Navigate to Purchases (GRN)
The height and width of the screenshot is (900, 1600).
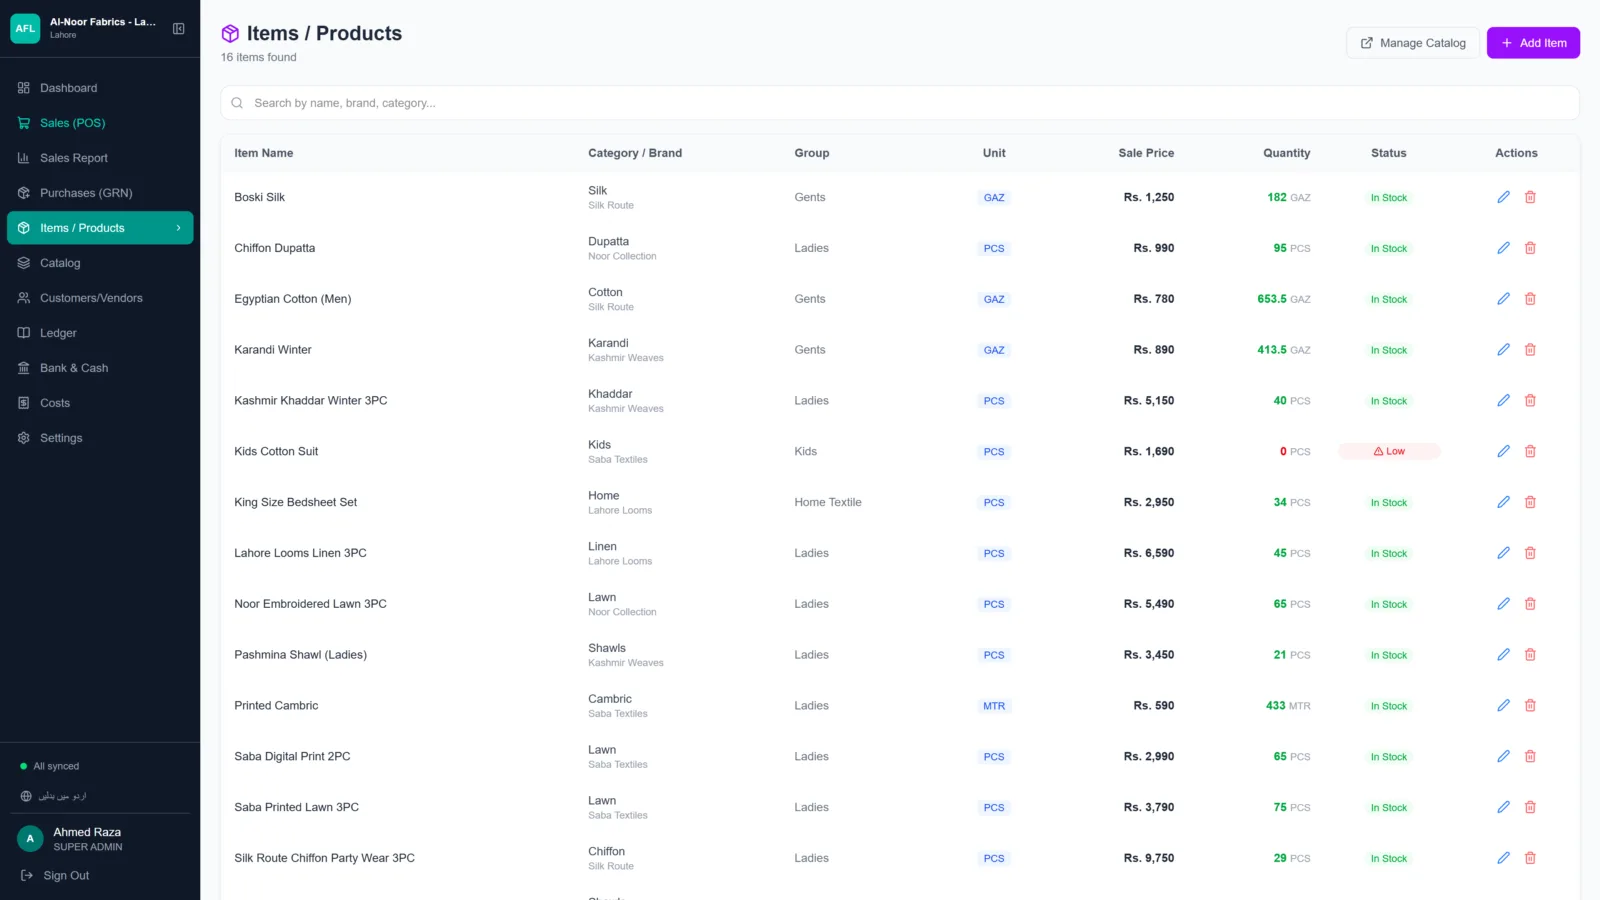click(100, 193)
